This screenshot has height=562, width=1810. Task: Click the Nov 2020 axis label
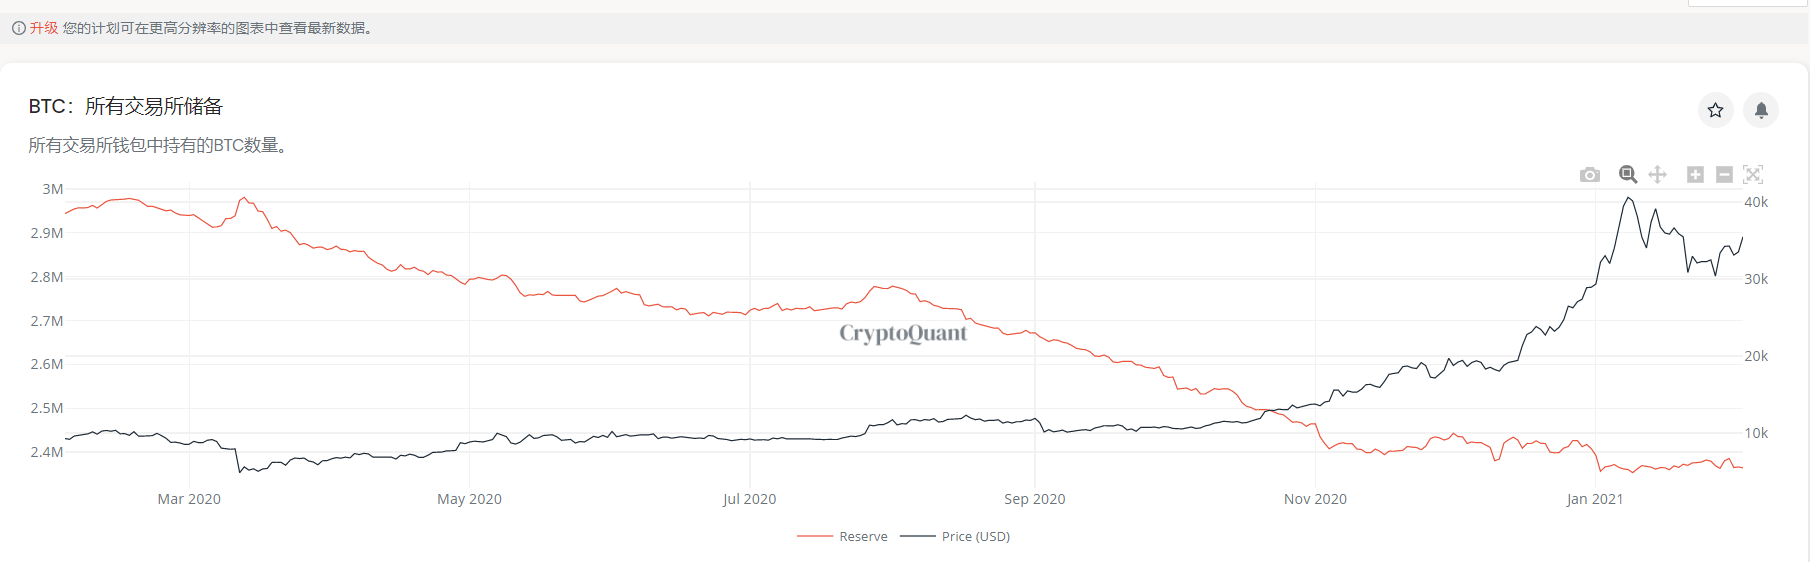[1315, 499]
